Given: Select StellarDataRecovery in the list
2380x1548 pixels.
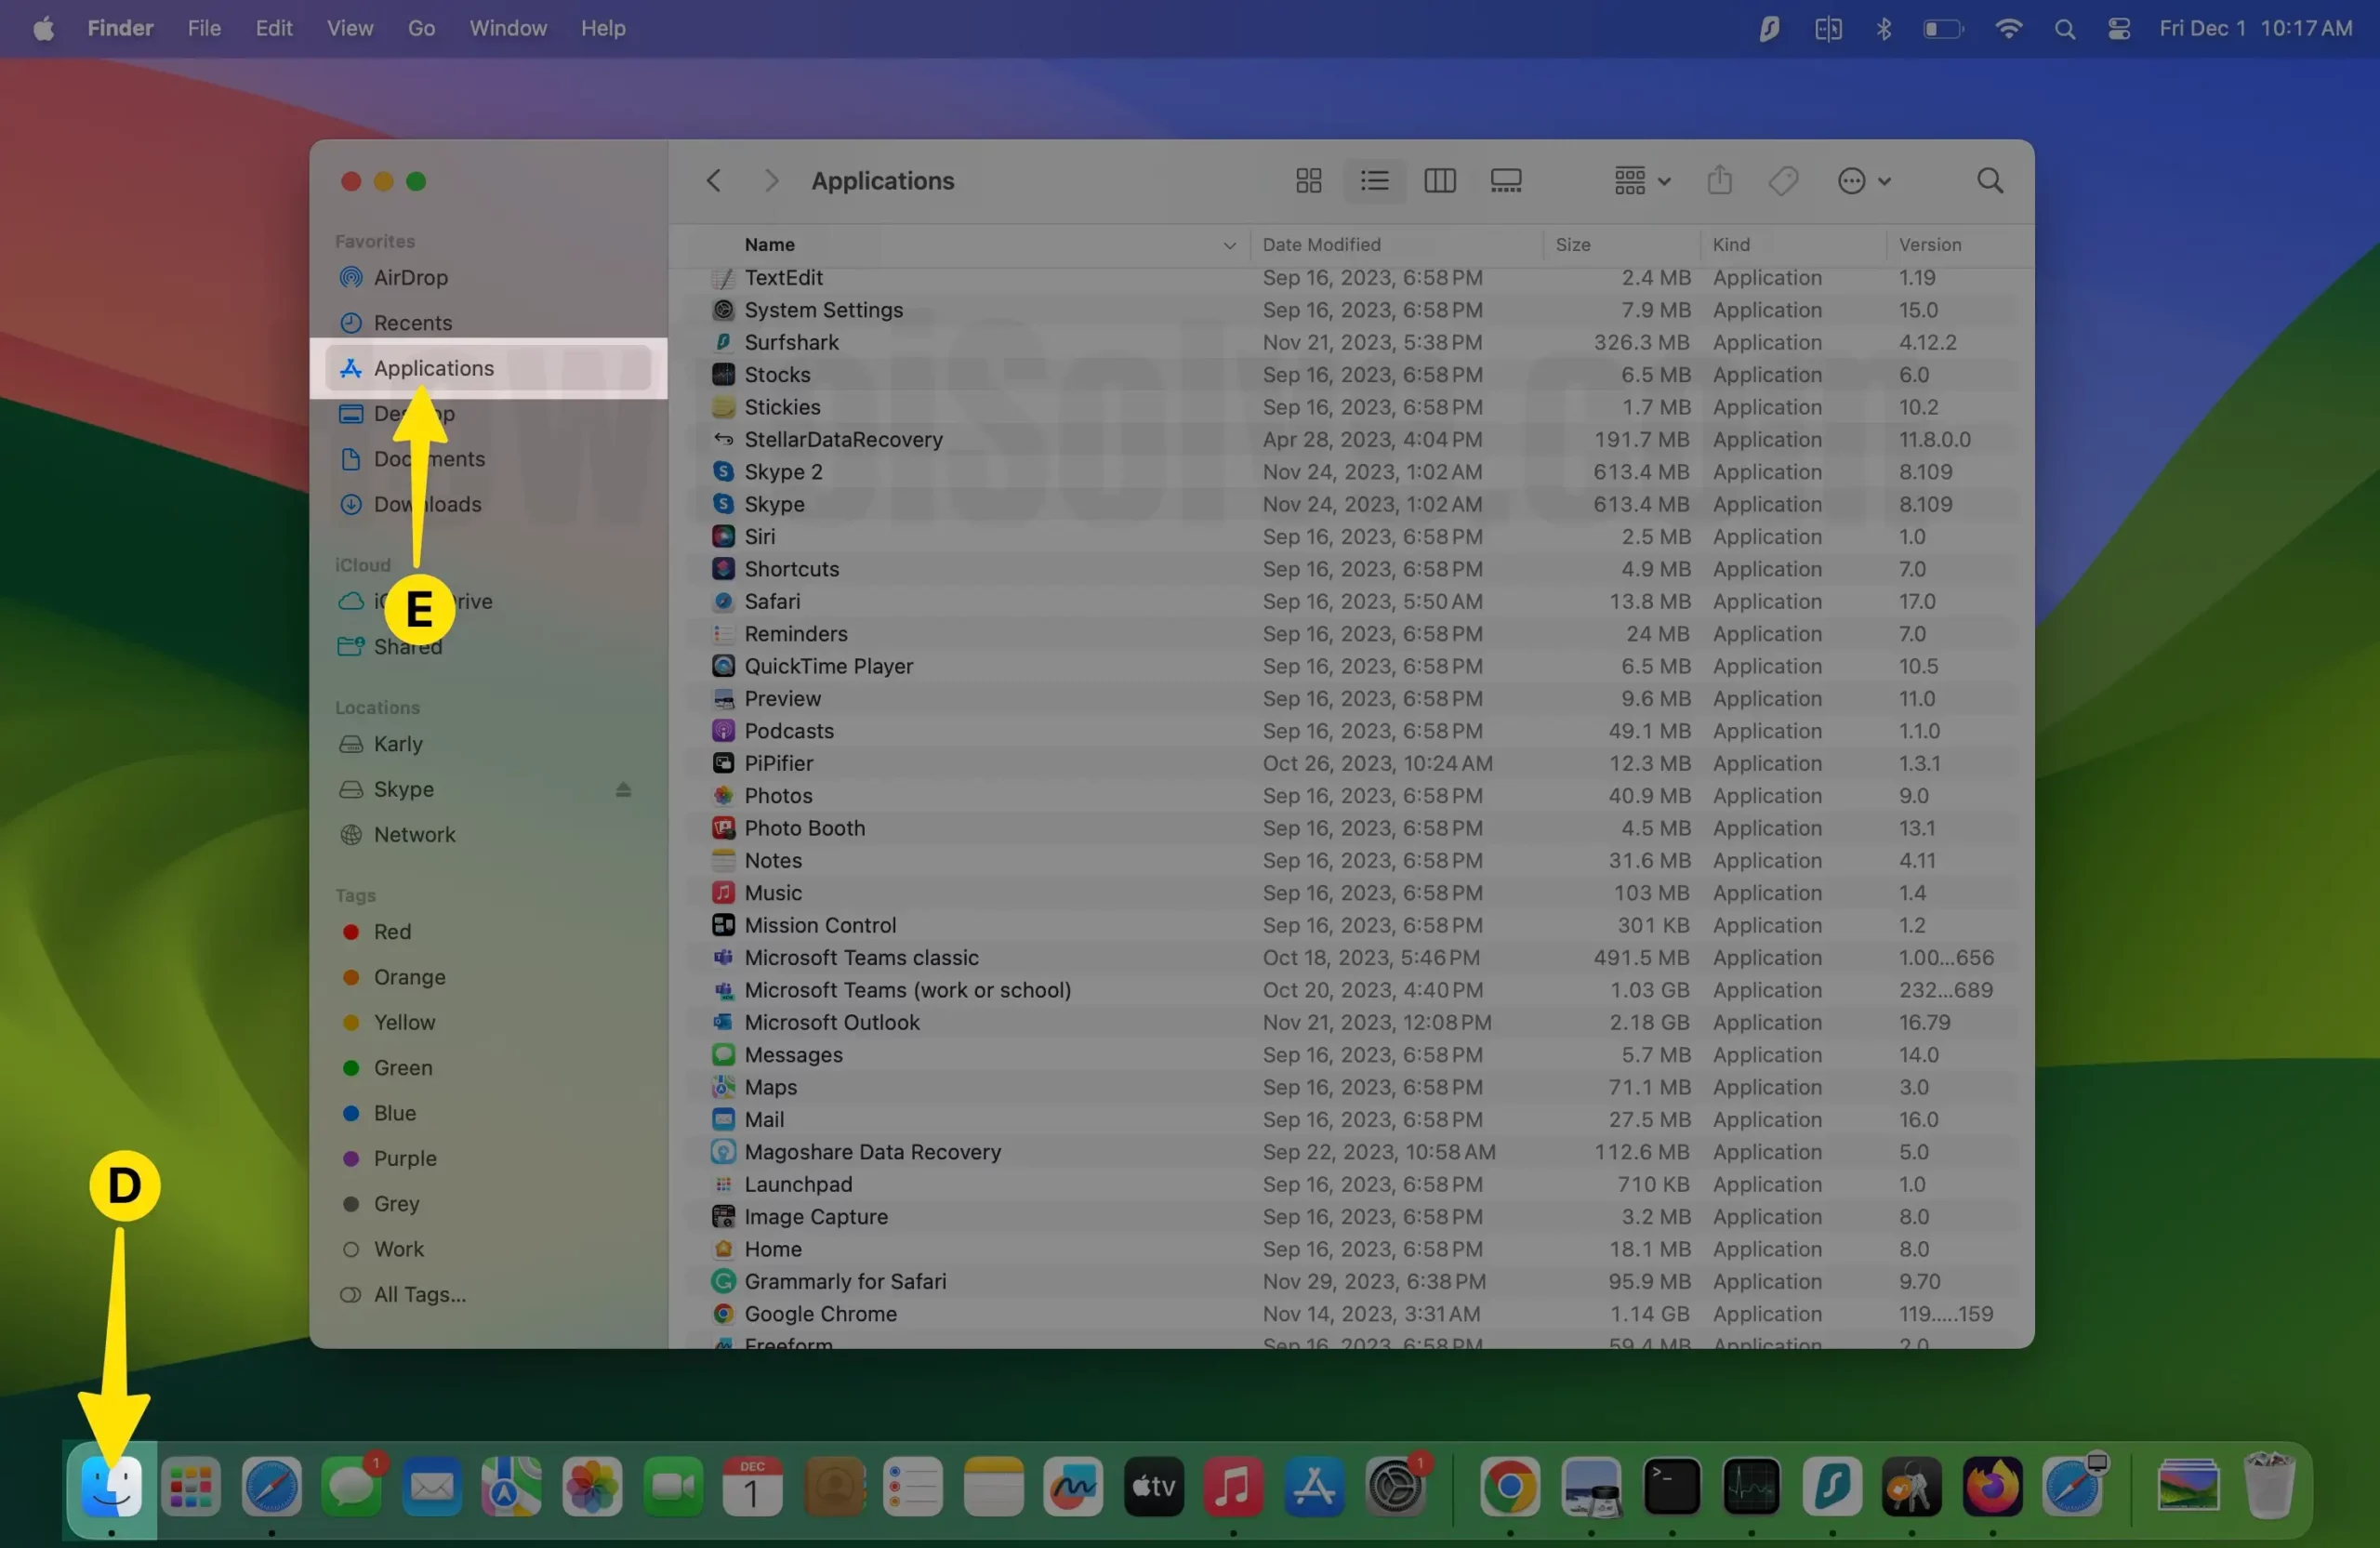Looking at the screenshot, I should (x=1351, y=439).
